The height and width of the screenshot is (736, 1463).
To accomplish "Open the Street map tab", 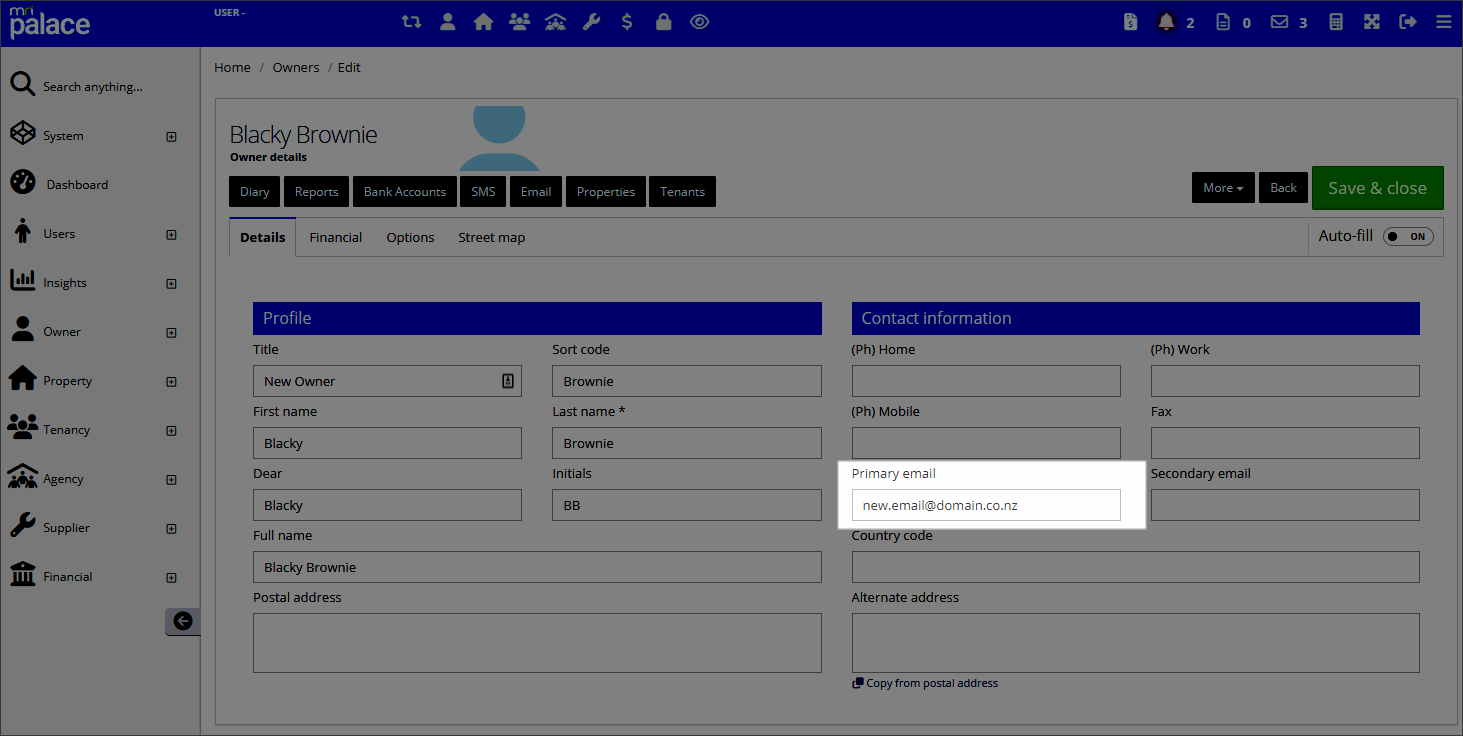I will [492, 237].
